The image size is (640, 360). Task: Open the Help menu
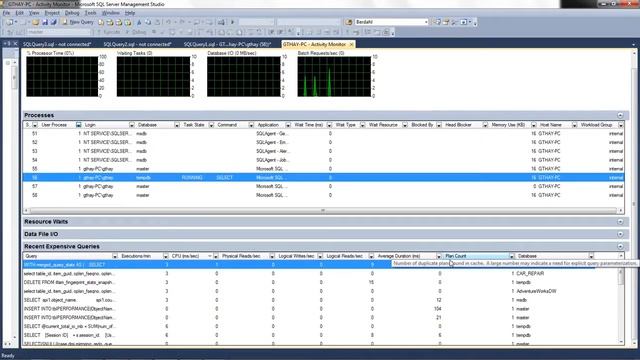(130, 13)
